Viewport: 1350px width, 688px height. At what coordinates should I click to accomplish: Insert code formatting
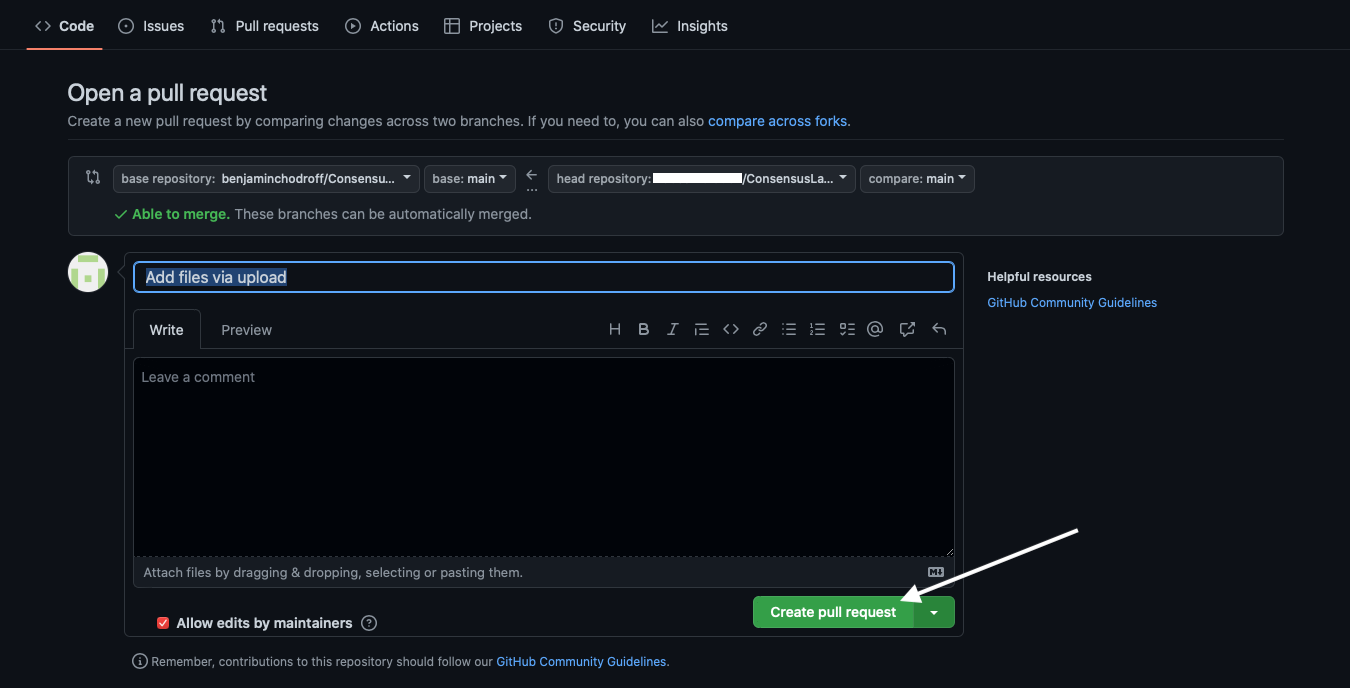pyautogui.click(x=731, y=329)
